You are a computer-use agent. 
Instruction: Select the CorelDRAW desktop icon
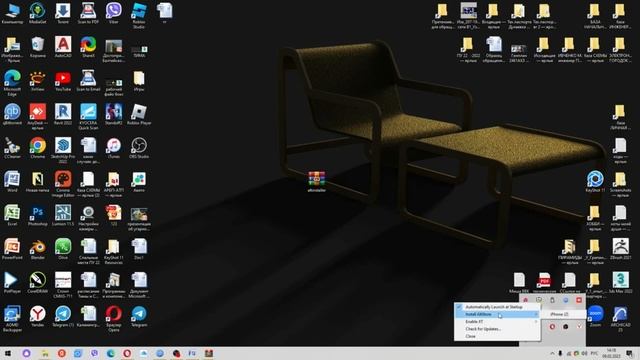(38, 283)
